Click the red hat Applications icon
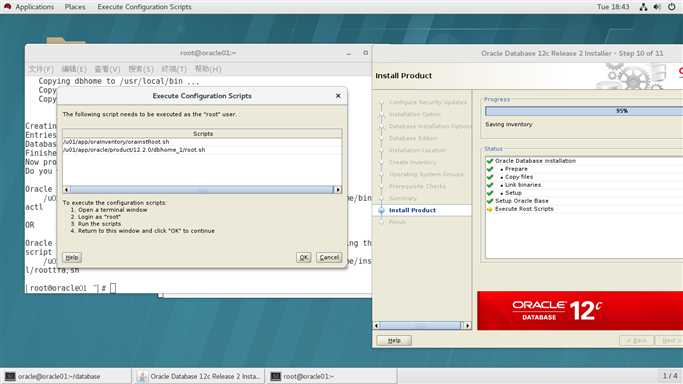The image size is (683, 384). tap(7, 7)
